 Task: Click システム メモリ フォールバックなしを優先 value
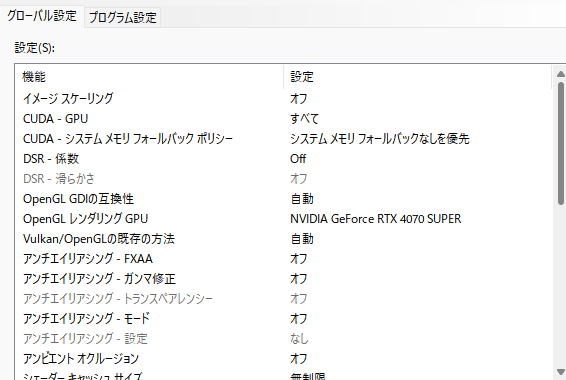click(x=379, y=139)
